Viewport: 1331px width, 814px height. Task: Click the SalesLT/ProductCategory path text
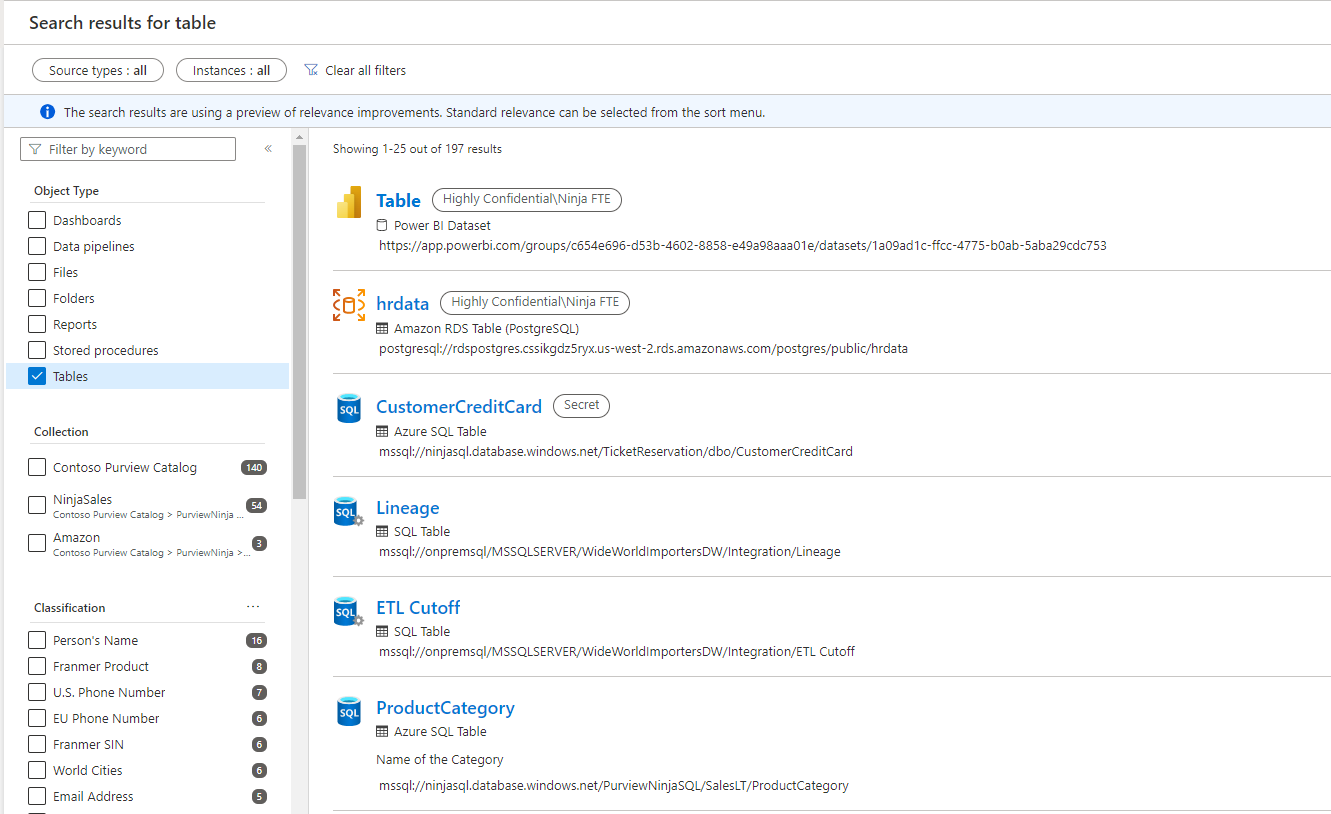[614, 785]
